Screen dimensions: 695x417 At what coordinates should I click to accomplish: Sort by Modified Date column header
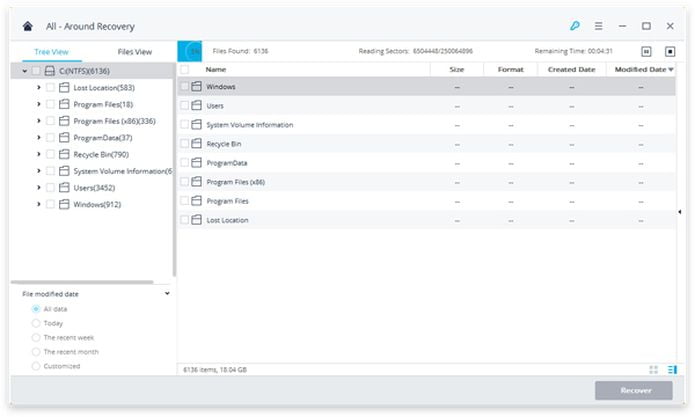click(641, 69)
